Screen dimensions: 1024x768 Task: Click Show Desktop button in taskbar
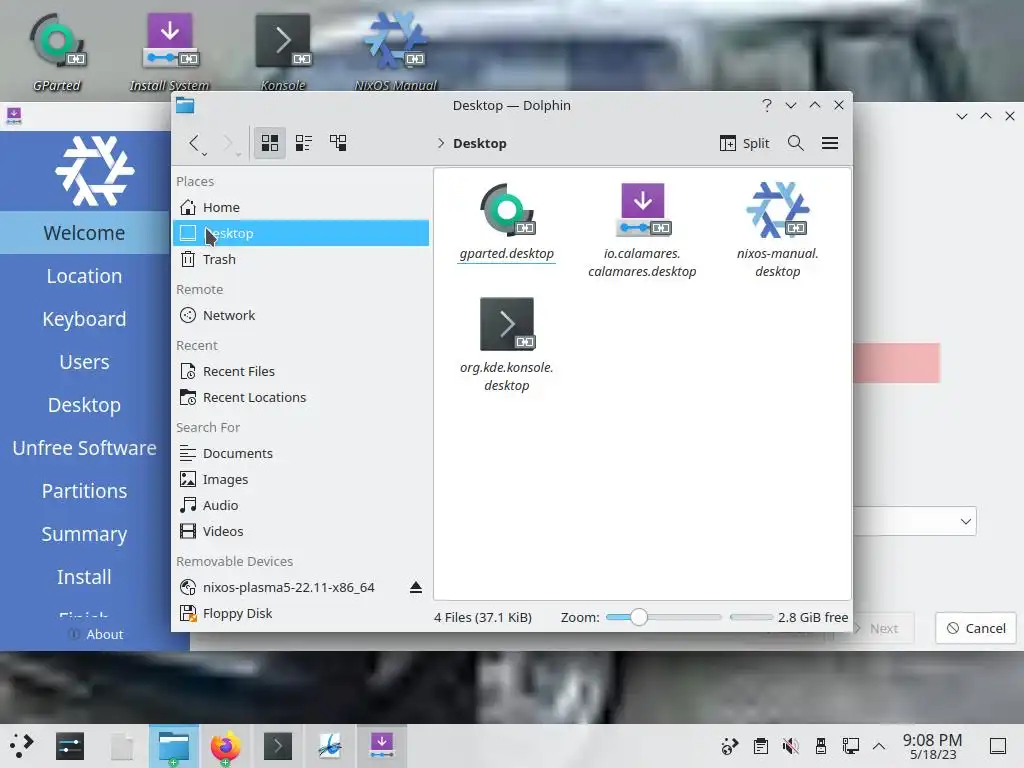tap(998, 746)
